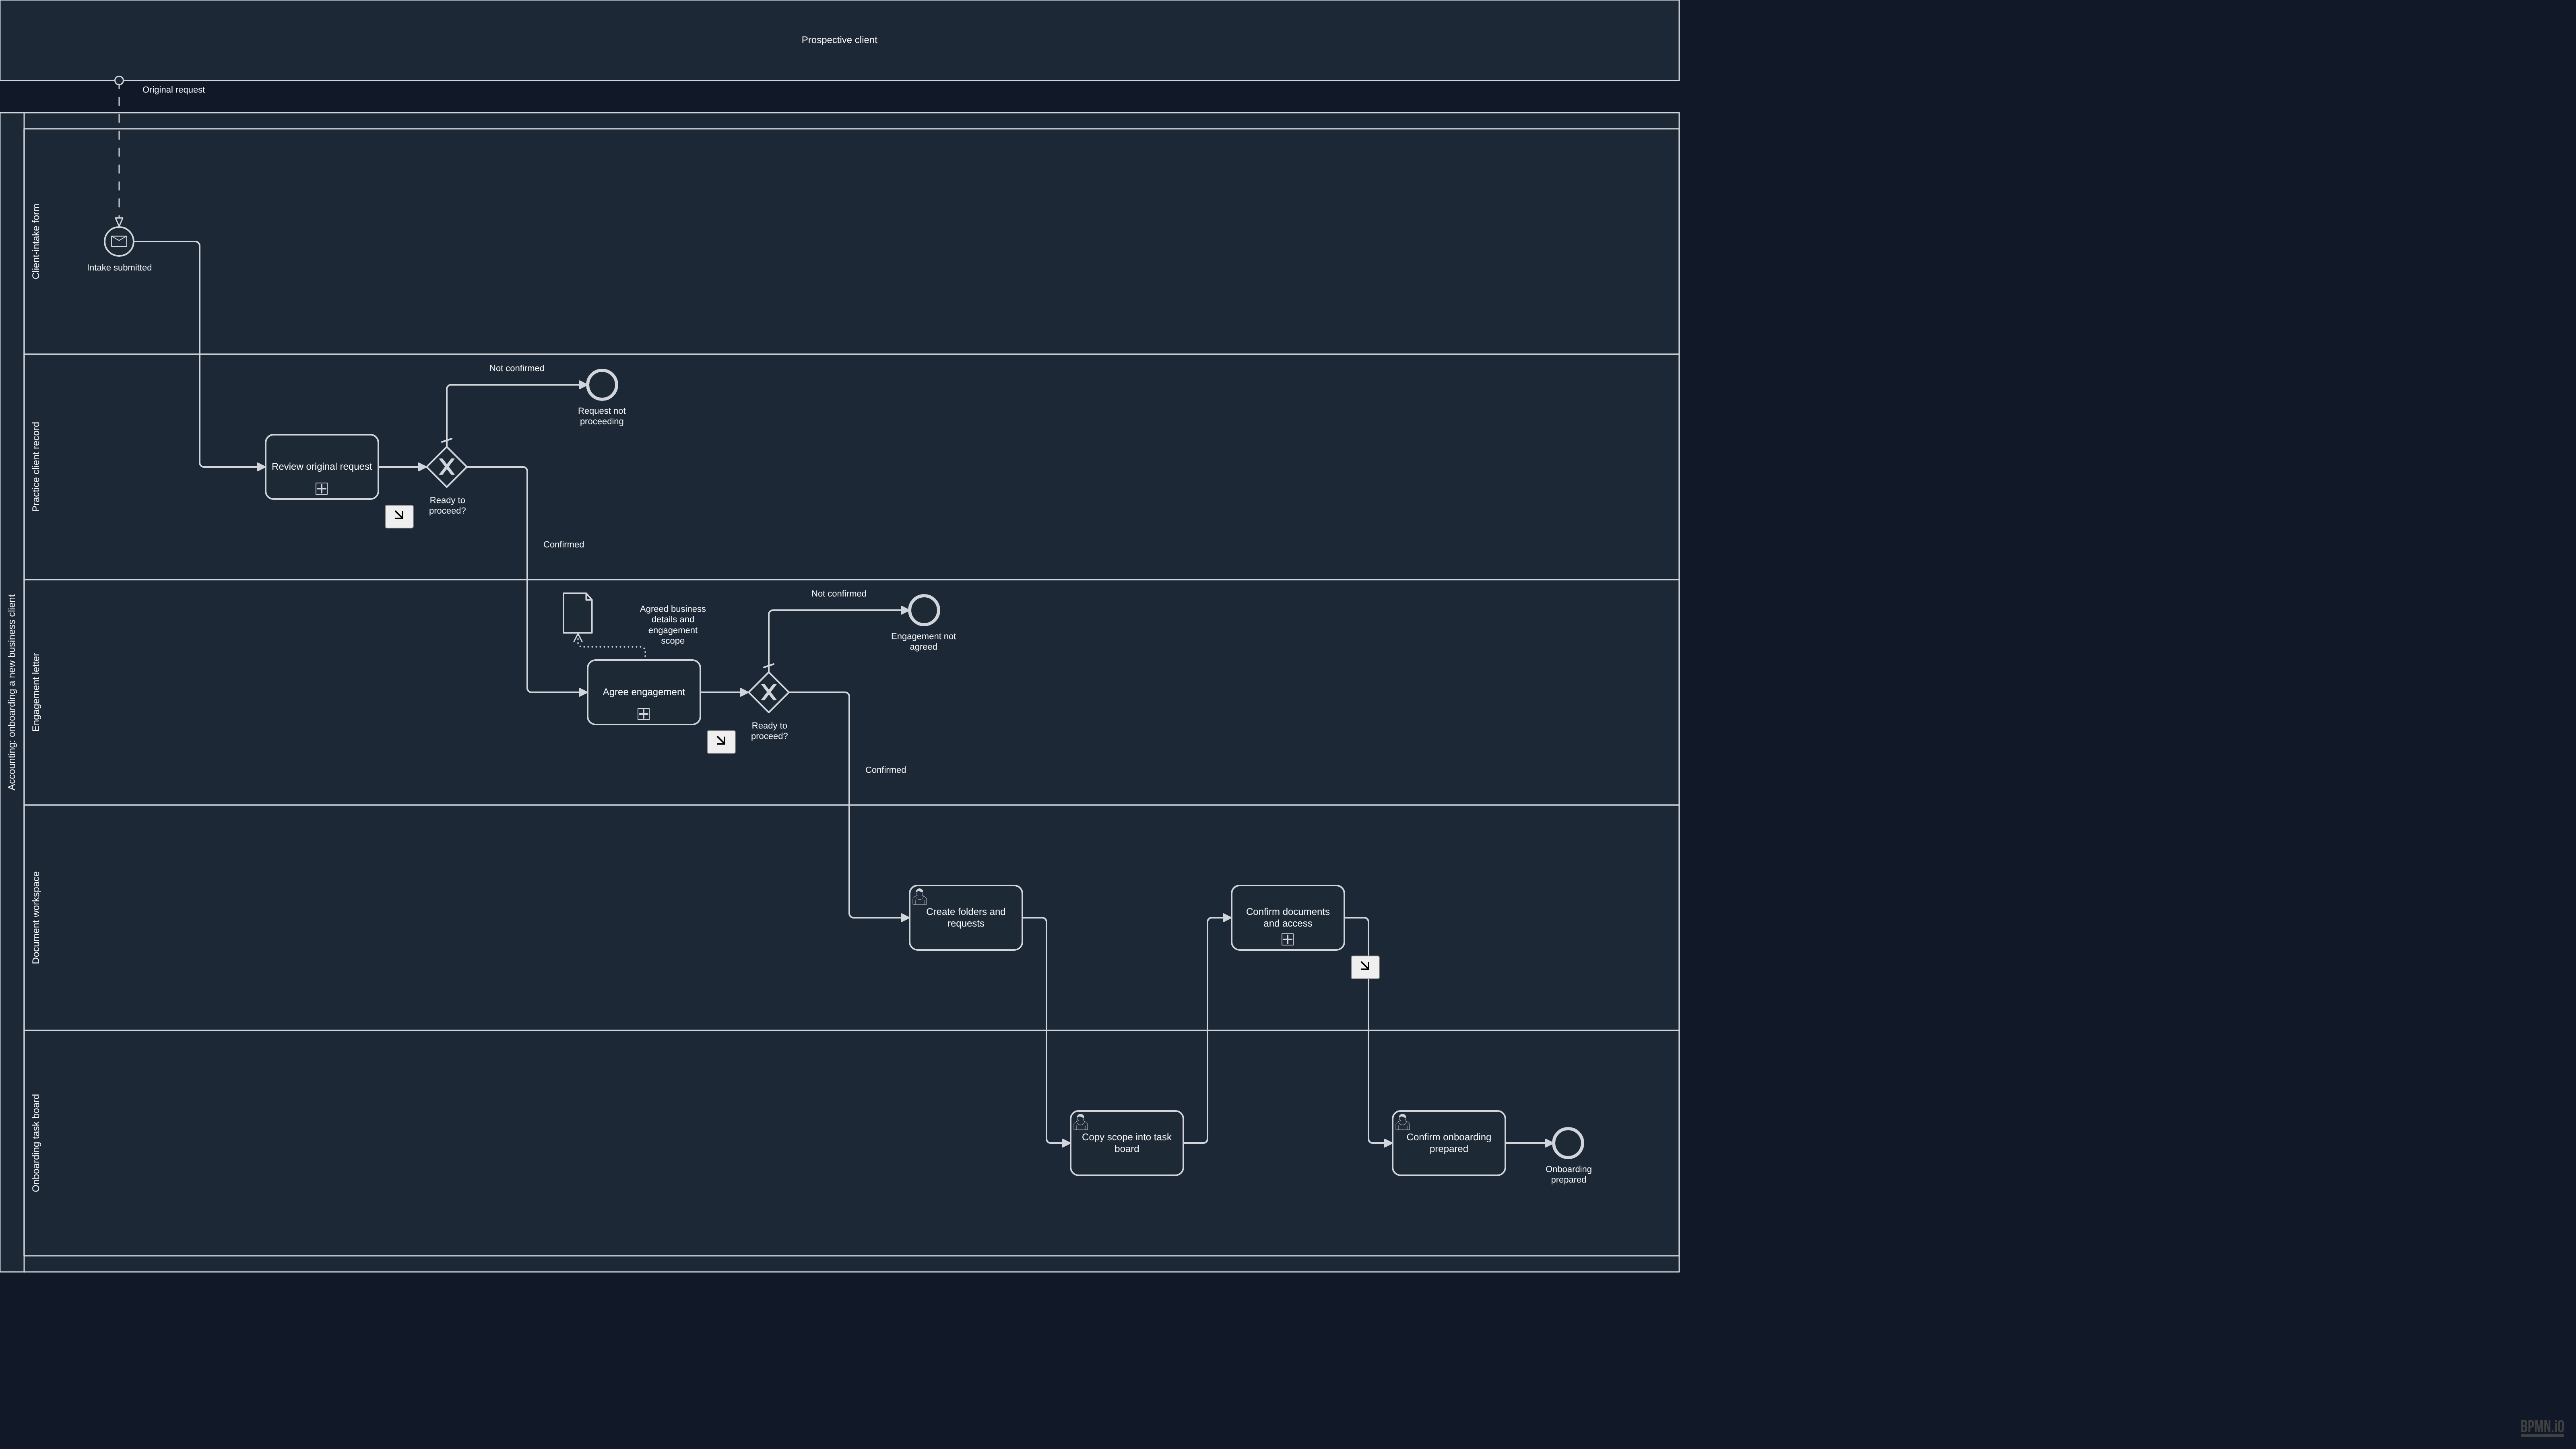The image size is (2576, 1449).
Task: Open drill-down arrow beside Confirm documents and access
Action: [1365, 967]
